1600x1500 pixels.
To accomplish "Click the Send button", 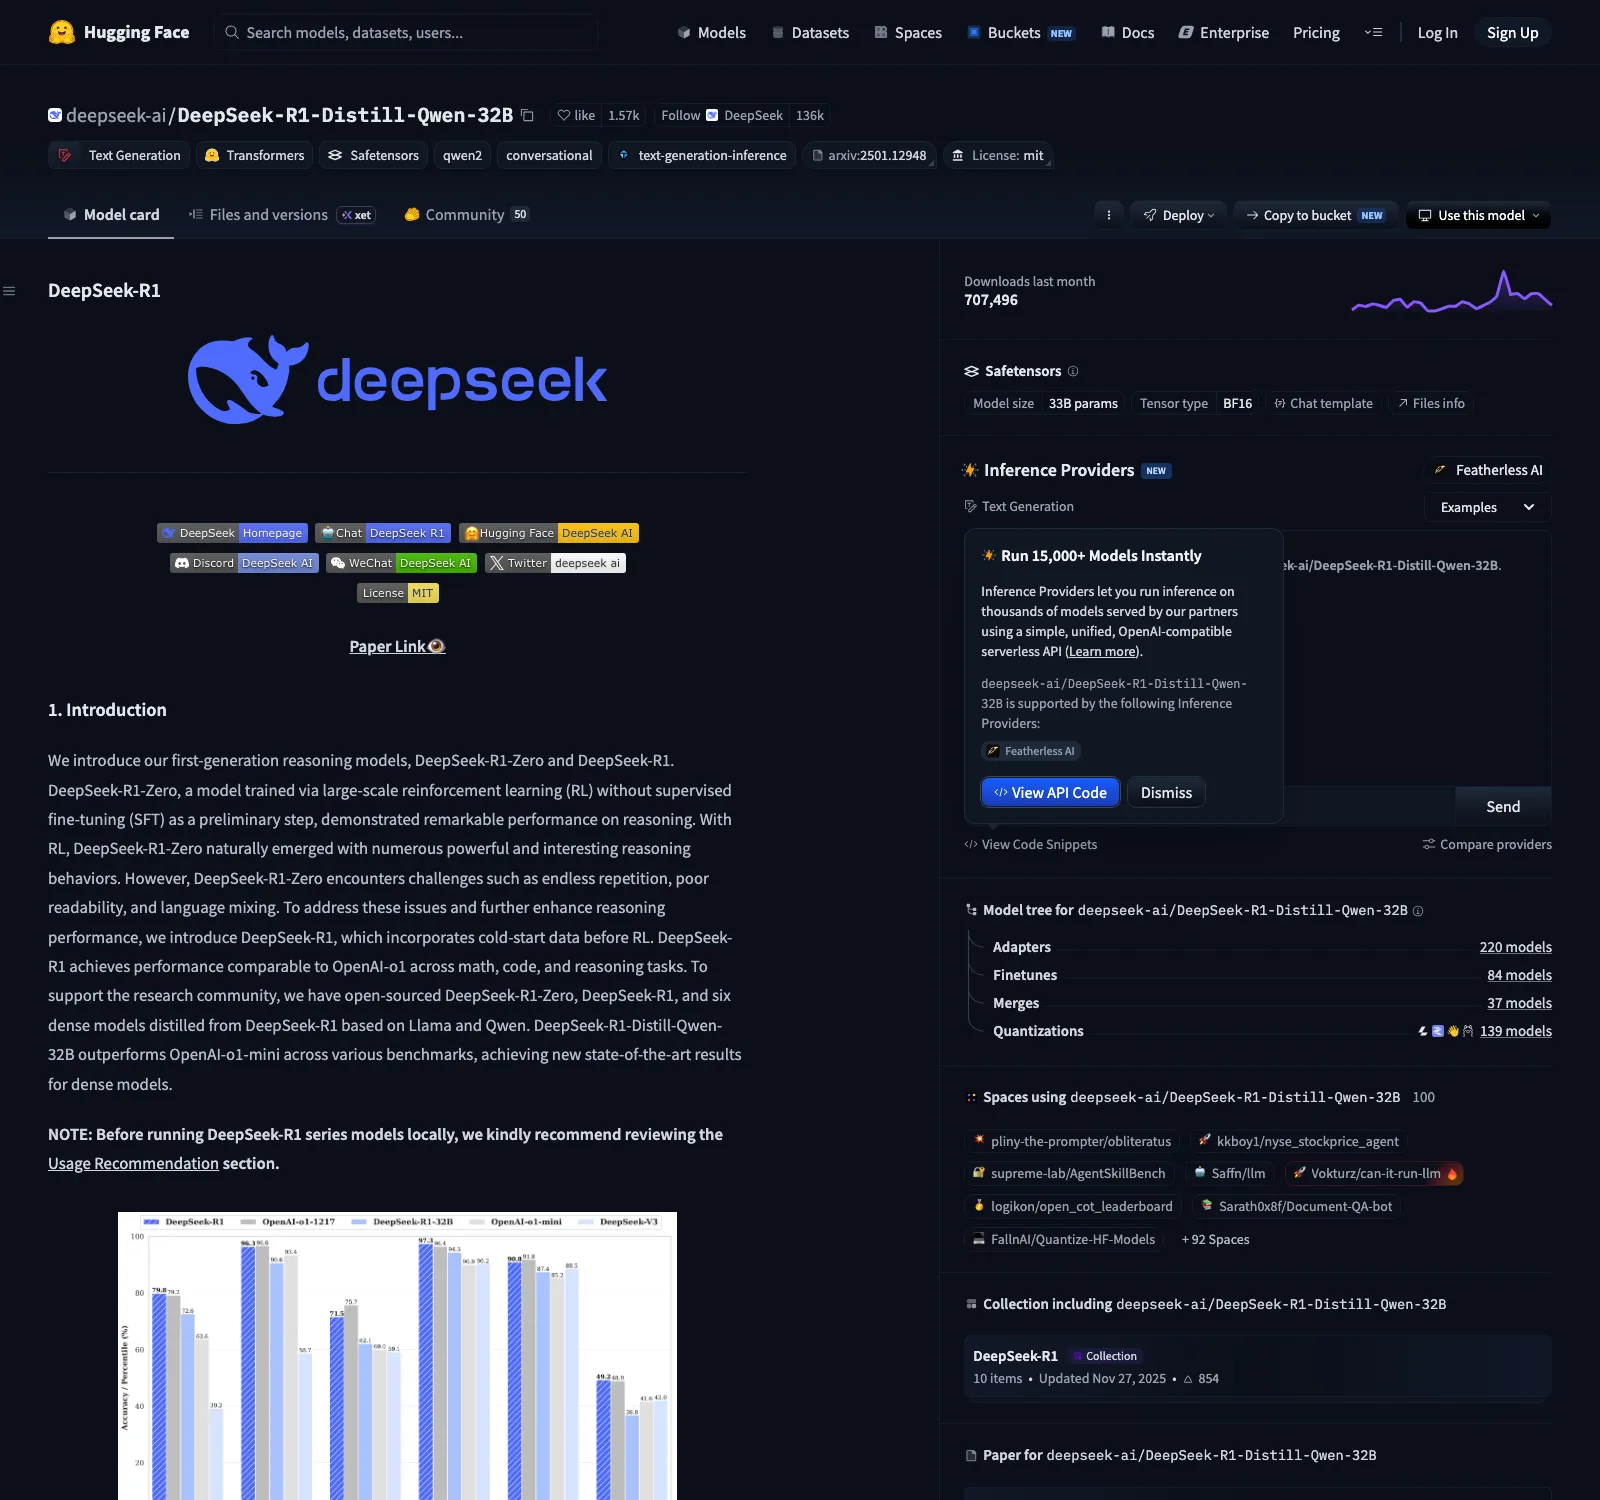I will [x=1503, y=806].
